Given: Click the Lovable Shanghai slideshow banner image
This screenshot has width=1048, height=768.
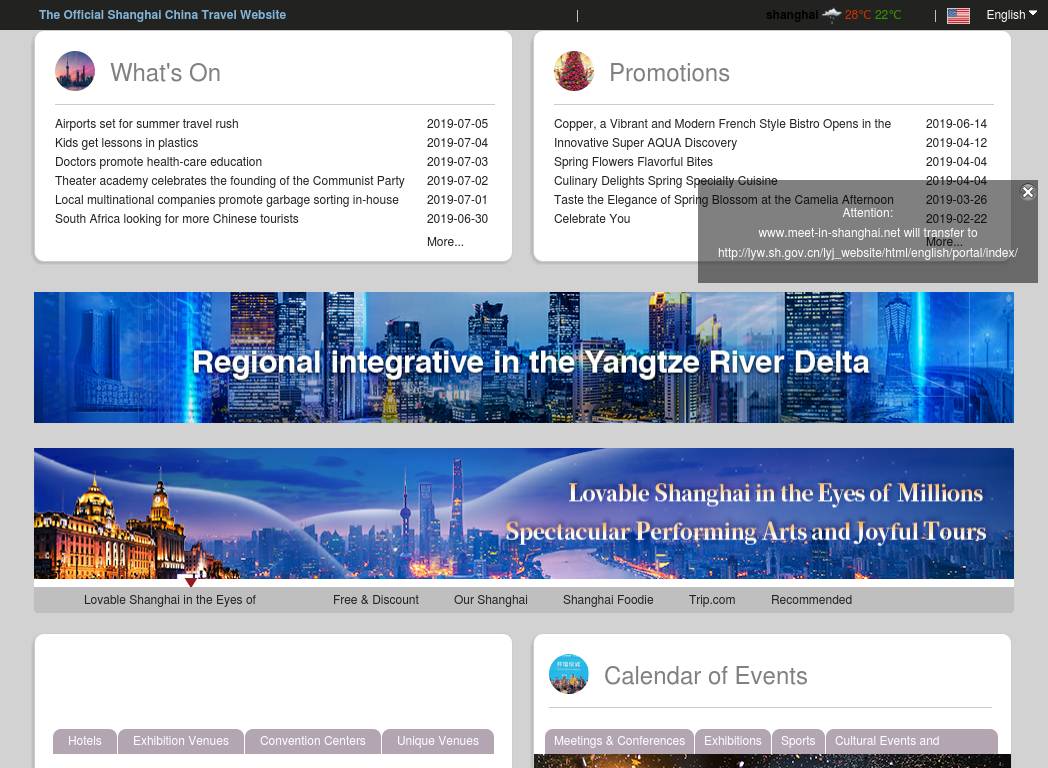Looking at the screenshot, I should 523,513.
